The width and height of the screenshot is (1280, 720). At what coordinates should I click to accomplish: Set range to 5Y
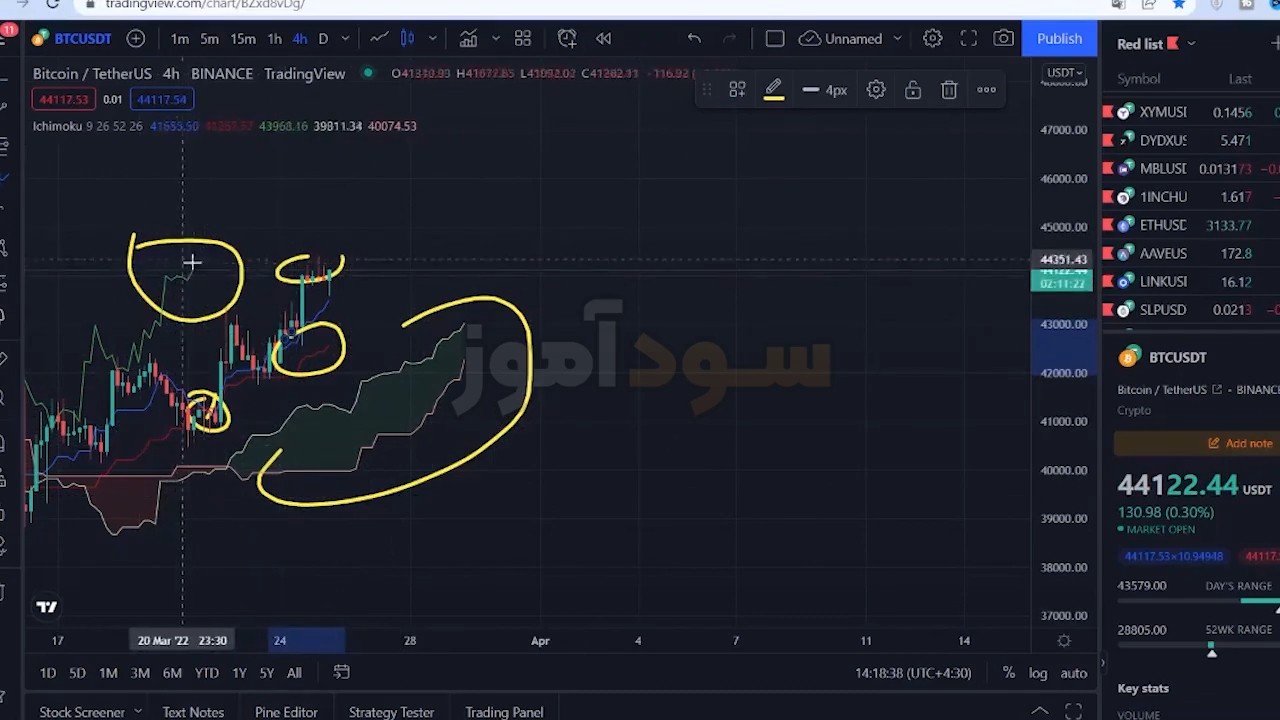tap(266, 673)
